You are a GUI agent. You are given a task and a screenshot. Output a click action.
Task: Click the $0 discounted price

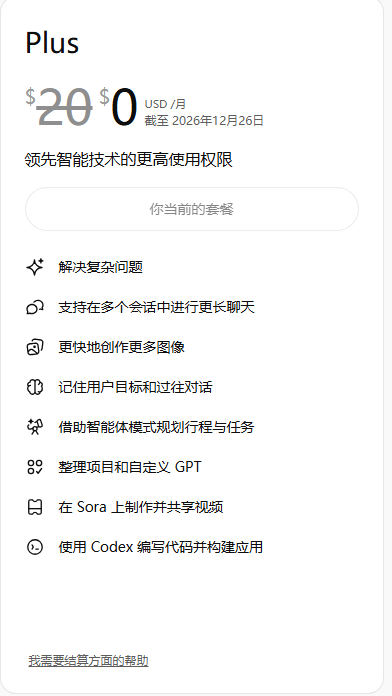click(x=118, y=107)
